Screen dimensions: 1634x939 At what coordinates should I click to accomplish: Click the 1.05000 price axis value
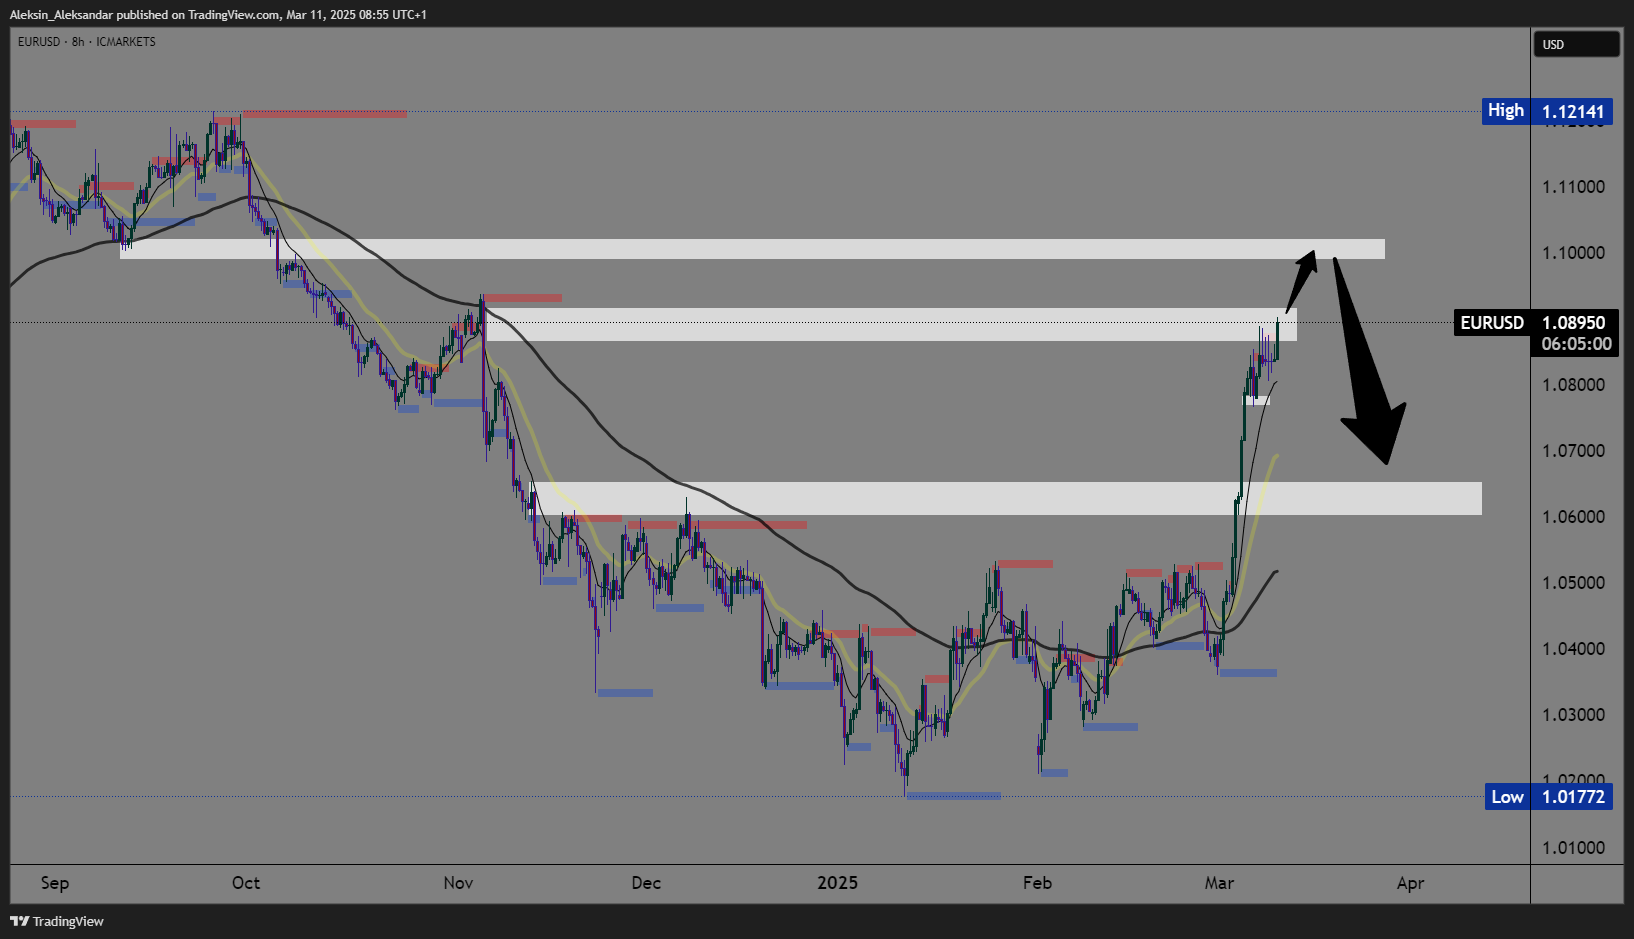(1573, 583)
